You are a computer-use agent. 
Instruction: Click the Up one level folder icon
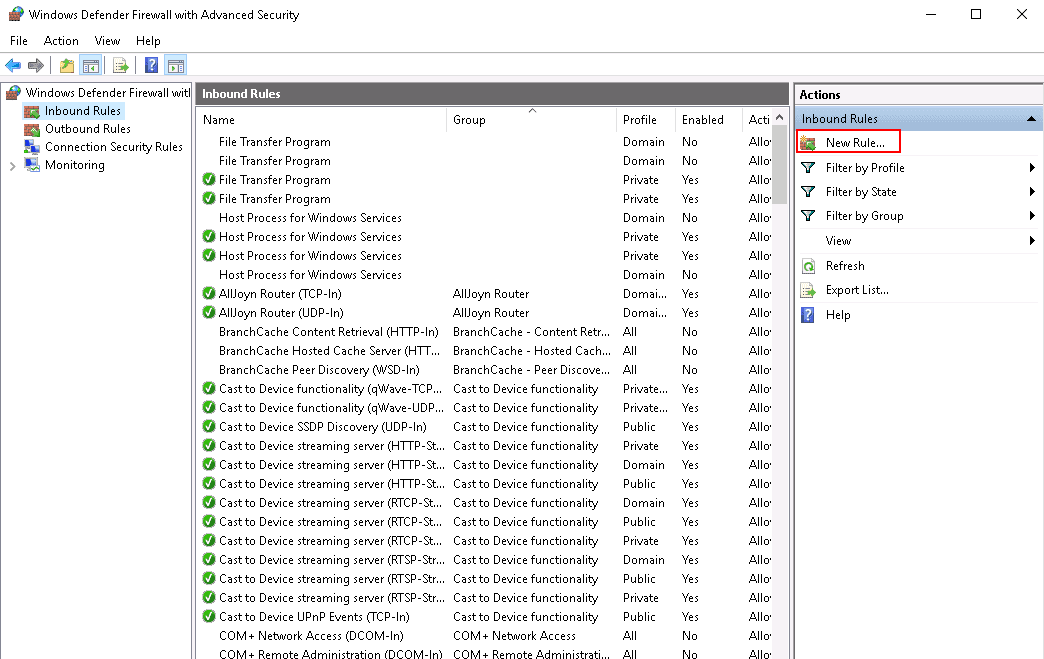click(67, 65)
